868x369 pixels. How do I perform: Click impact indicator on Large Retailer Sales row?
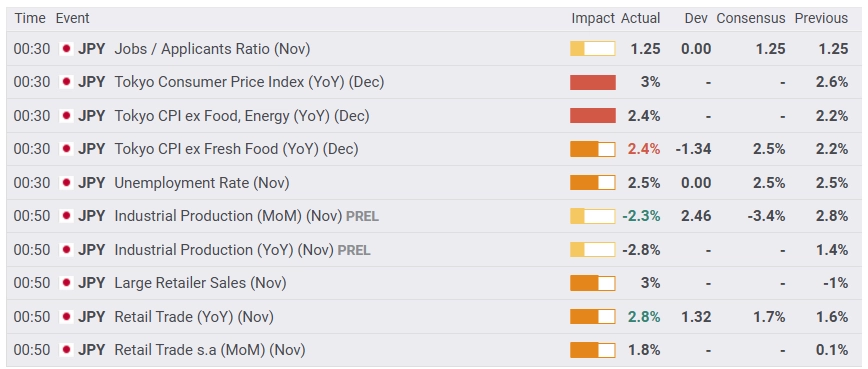click(592, 283)
